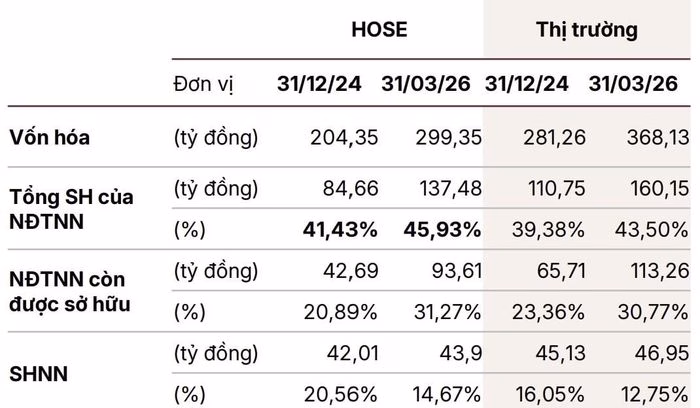This screenshot has width=700, height=408.
Task: Select the SHNN row label
Action: click(x=38, y=374)
